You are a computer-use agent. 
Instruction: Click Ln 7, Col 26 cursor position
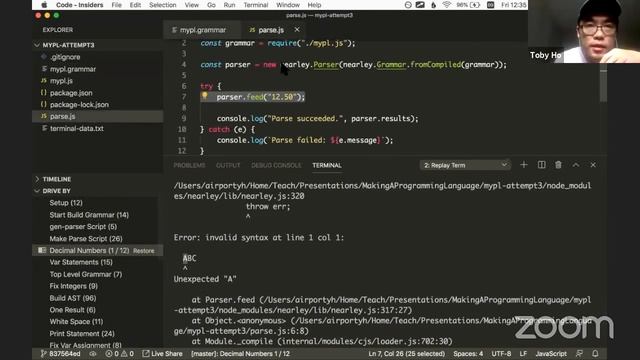[x=407, y=353]
